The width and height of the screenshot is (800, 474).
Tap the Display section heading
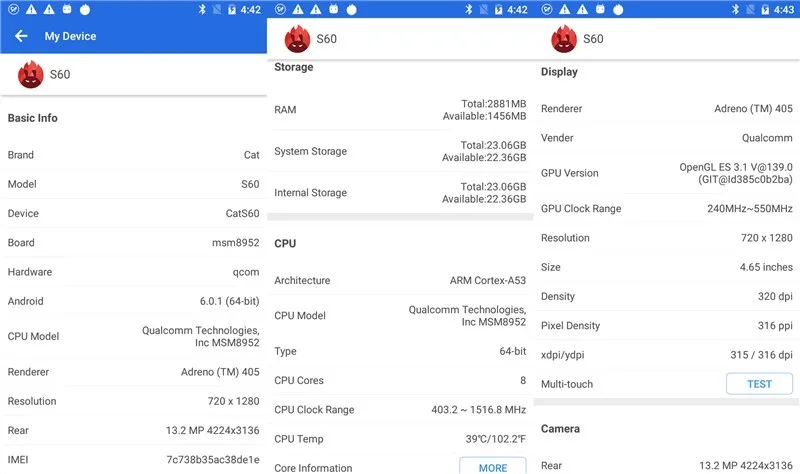559,72
